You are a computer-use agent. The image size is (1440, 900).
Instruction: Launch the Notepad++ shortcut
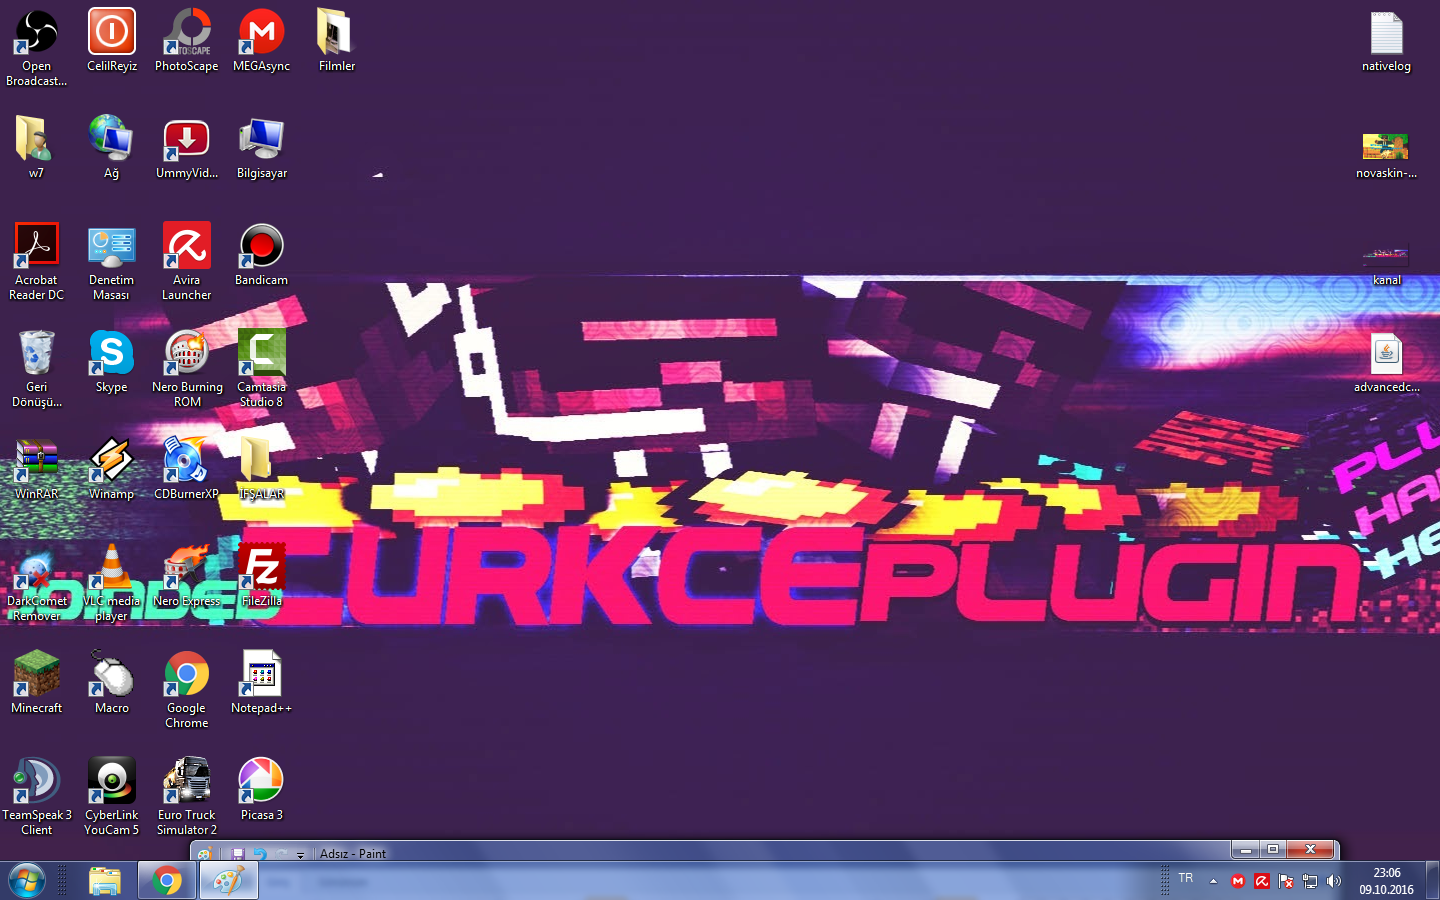pos(262,682)
